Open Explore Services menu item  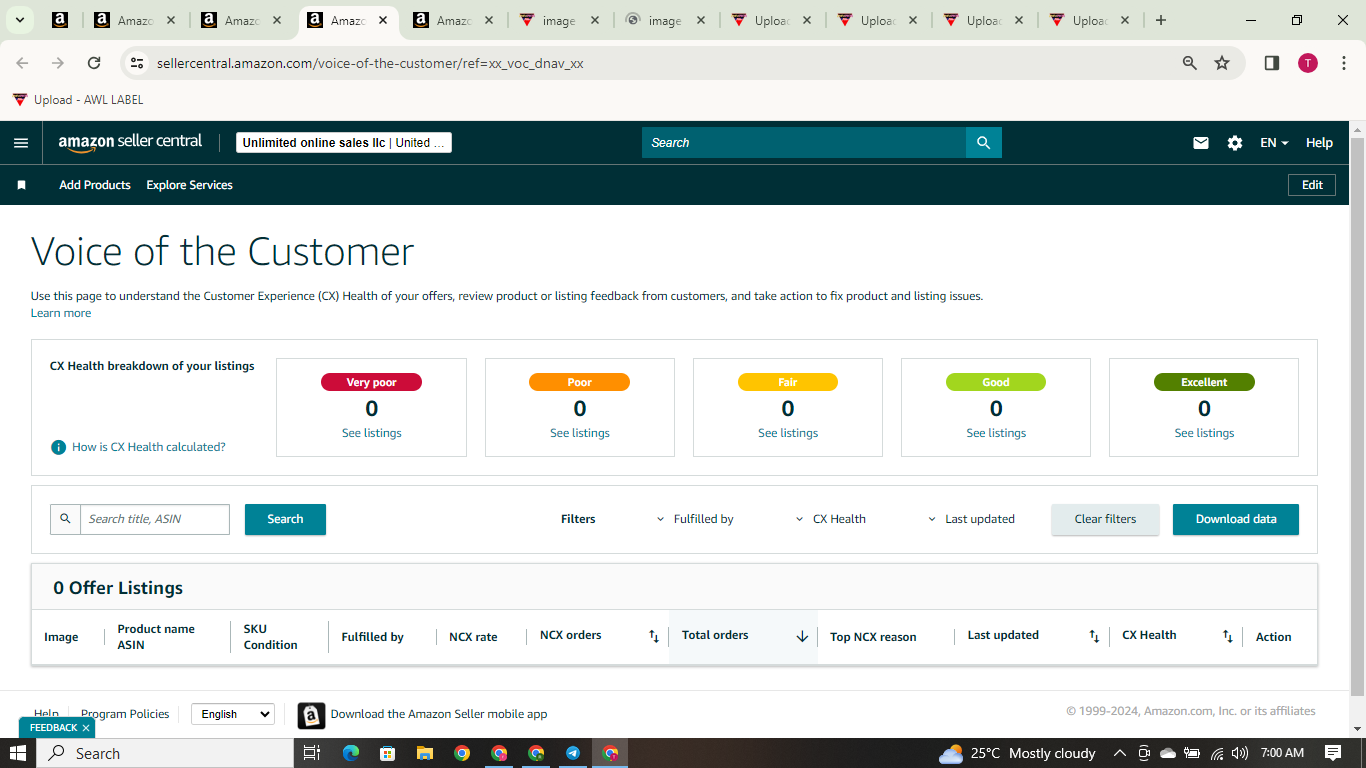[x=189, y=185]
